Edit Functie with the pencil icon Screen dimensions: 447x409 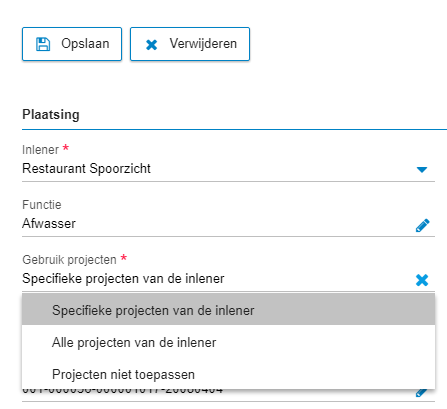tap(422, 225)
